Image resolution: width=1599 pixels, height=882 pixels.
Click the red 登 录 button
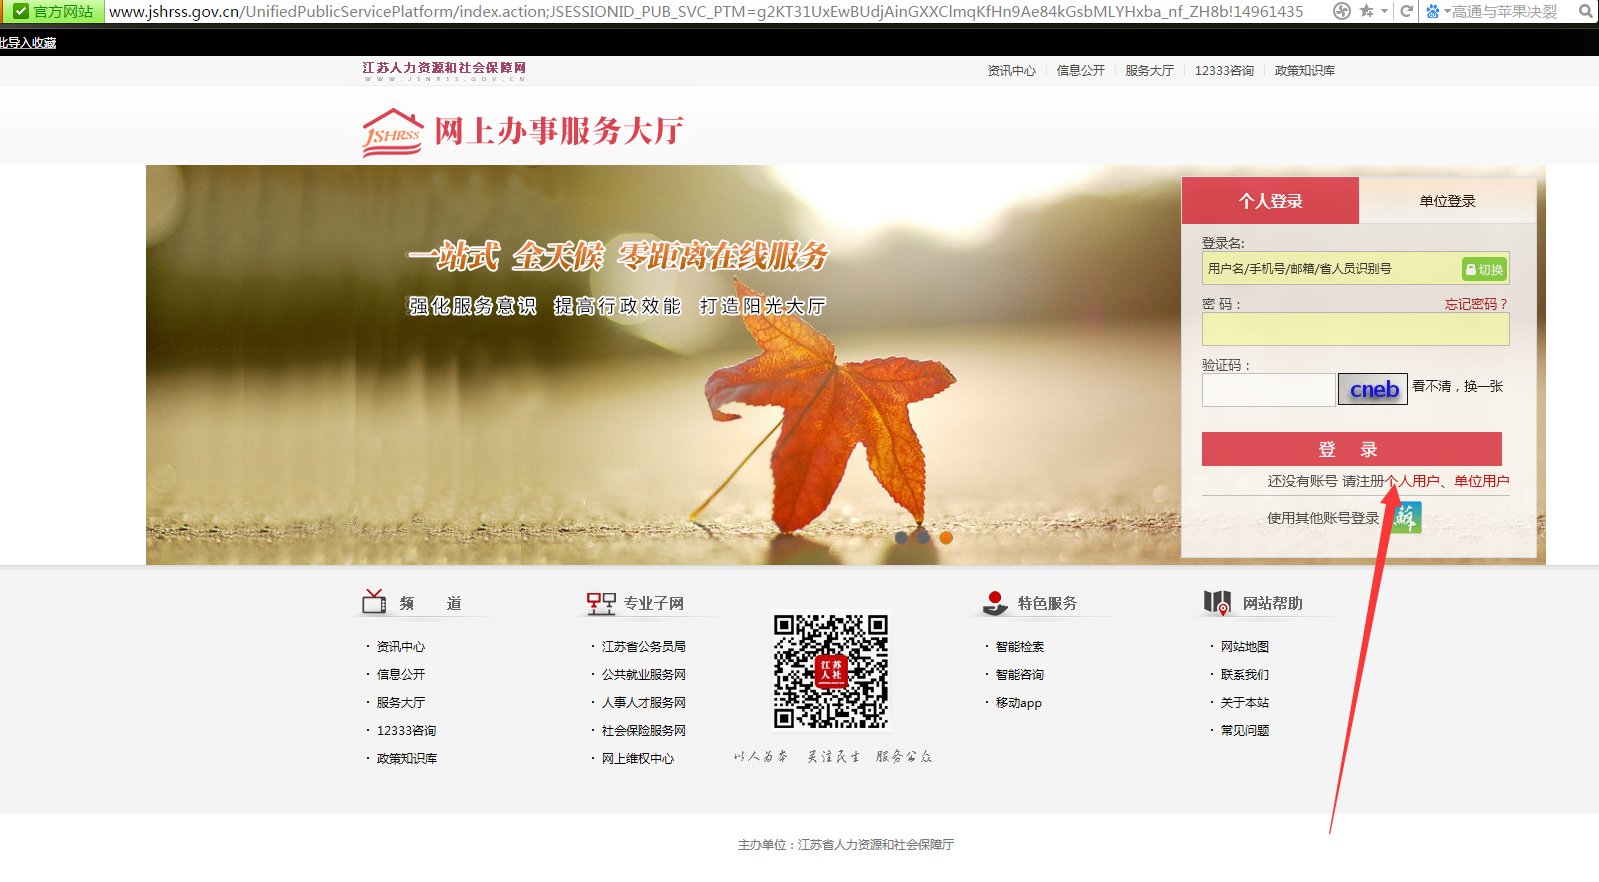click(1351, 449)
